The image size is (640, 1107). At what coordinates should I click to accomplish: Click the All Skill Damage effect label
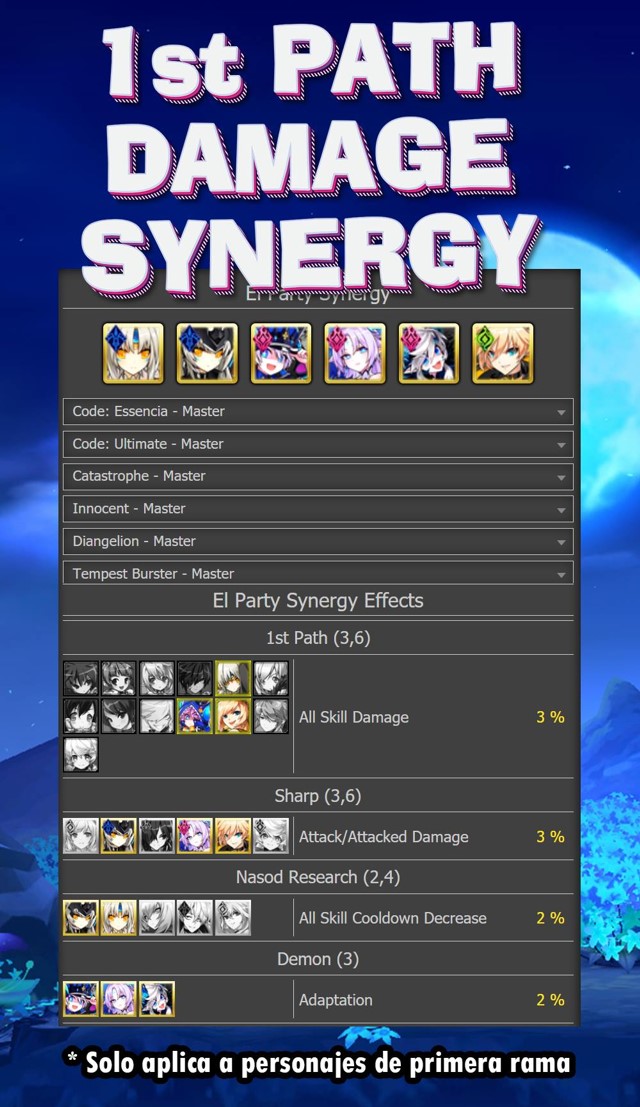click(x=354, y=717)
